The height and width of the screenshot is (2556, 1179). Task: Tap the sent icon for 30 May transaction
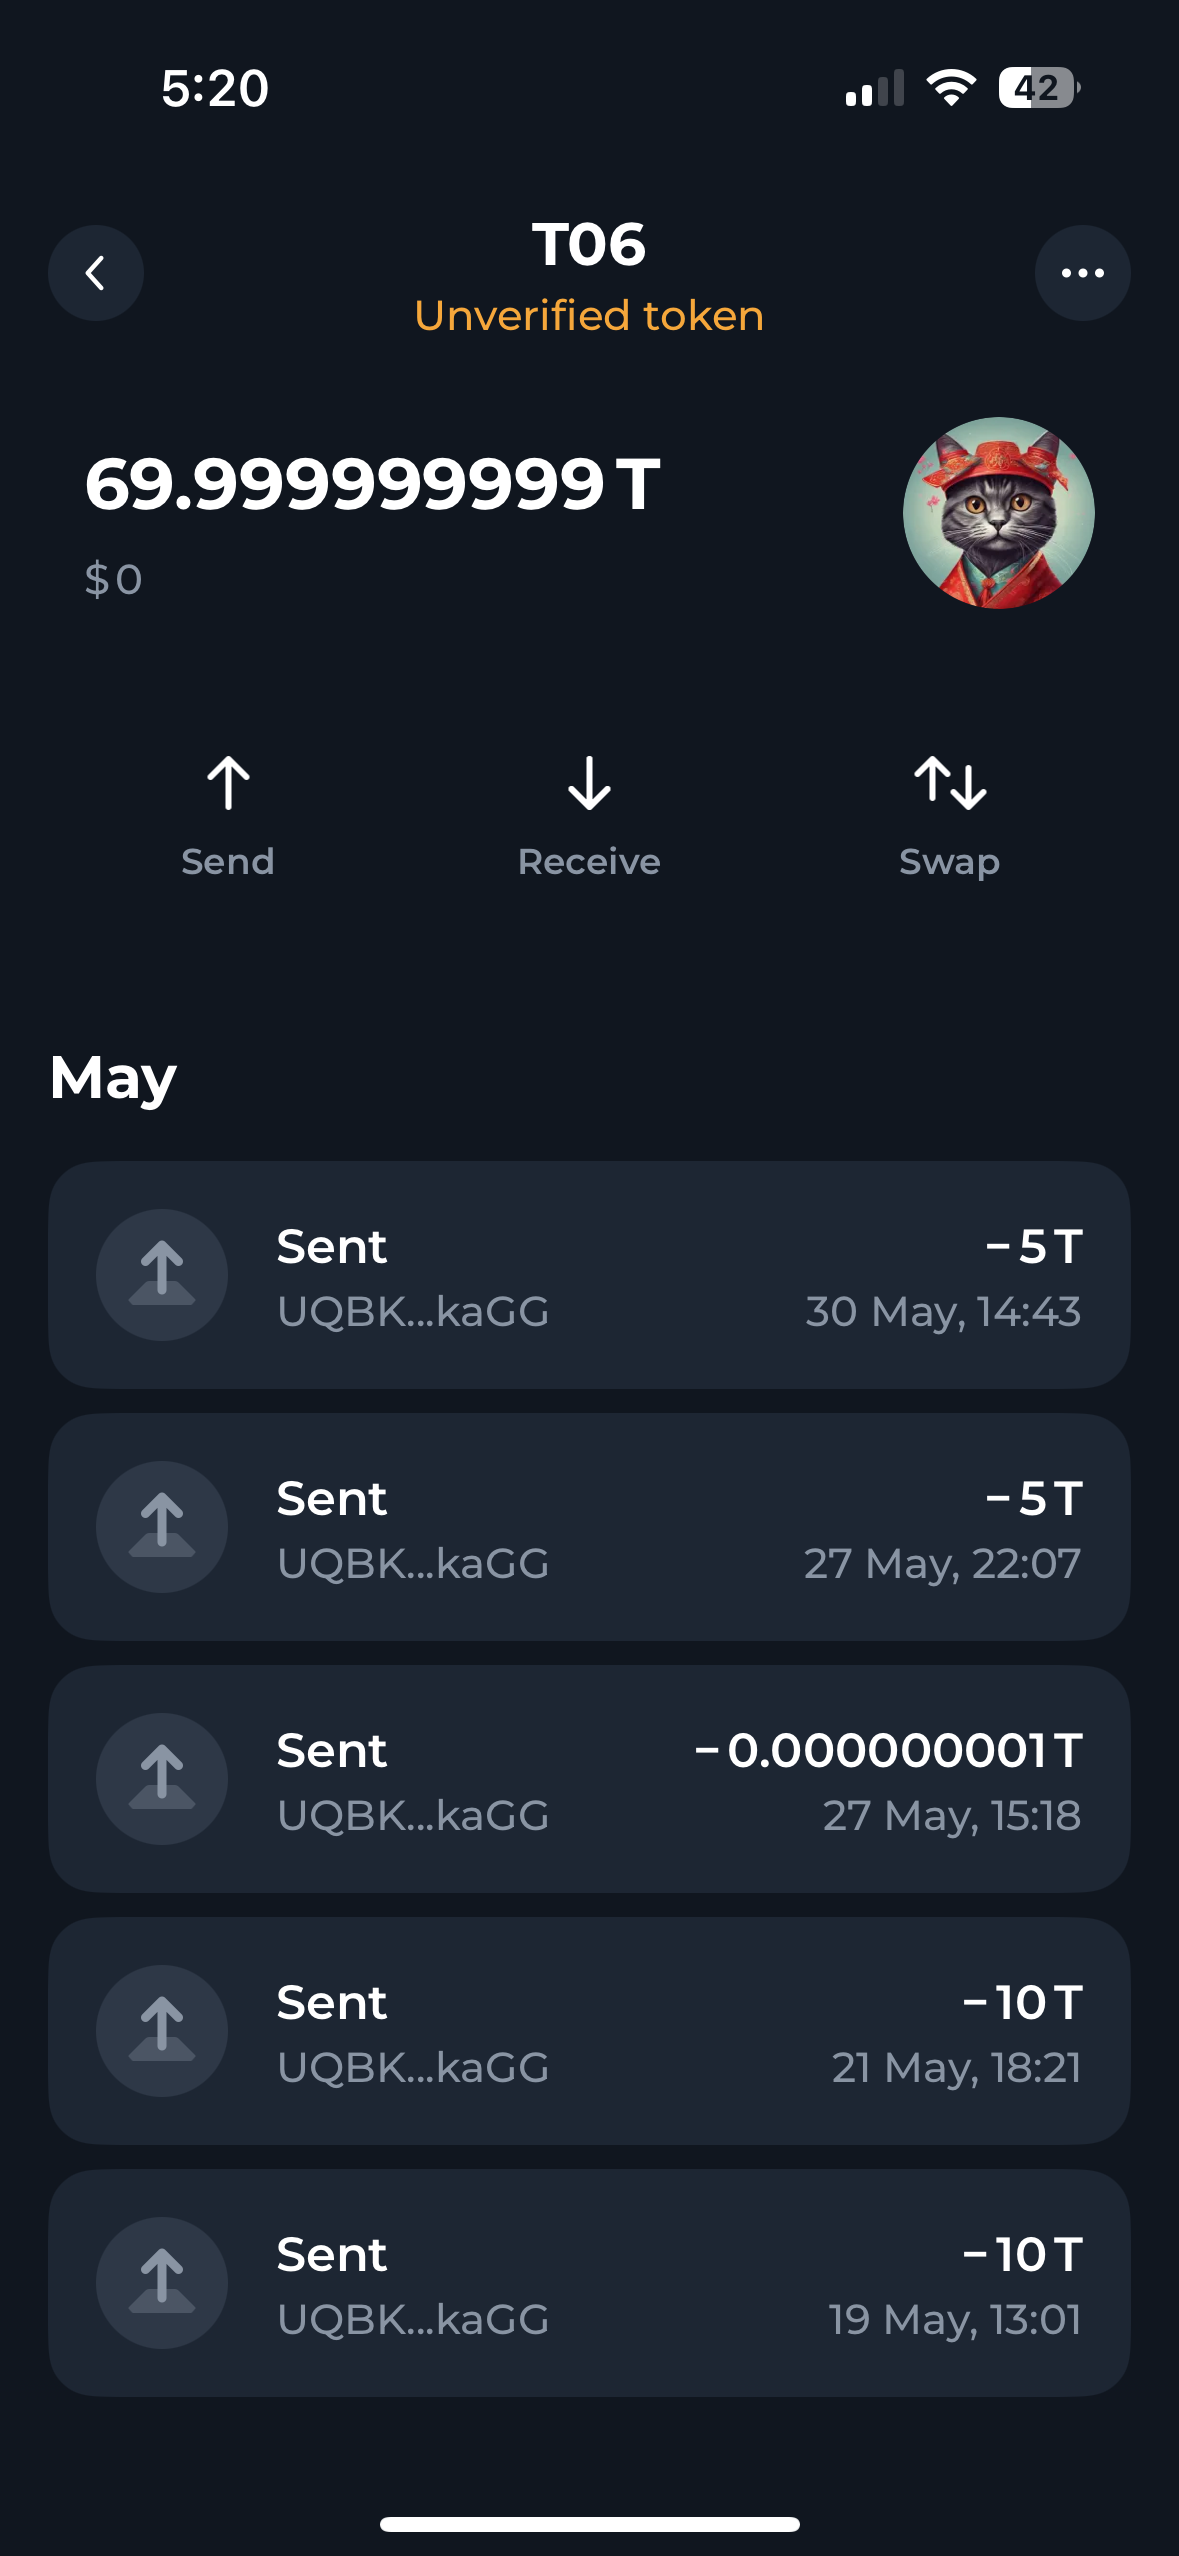click(162, 1275)
